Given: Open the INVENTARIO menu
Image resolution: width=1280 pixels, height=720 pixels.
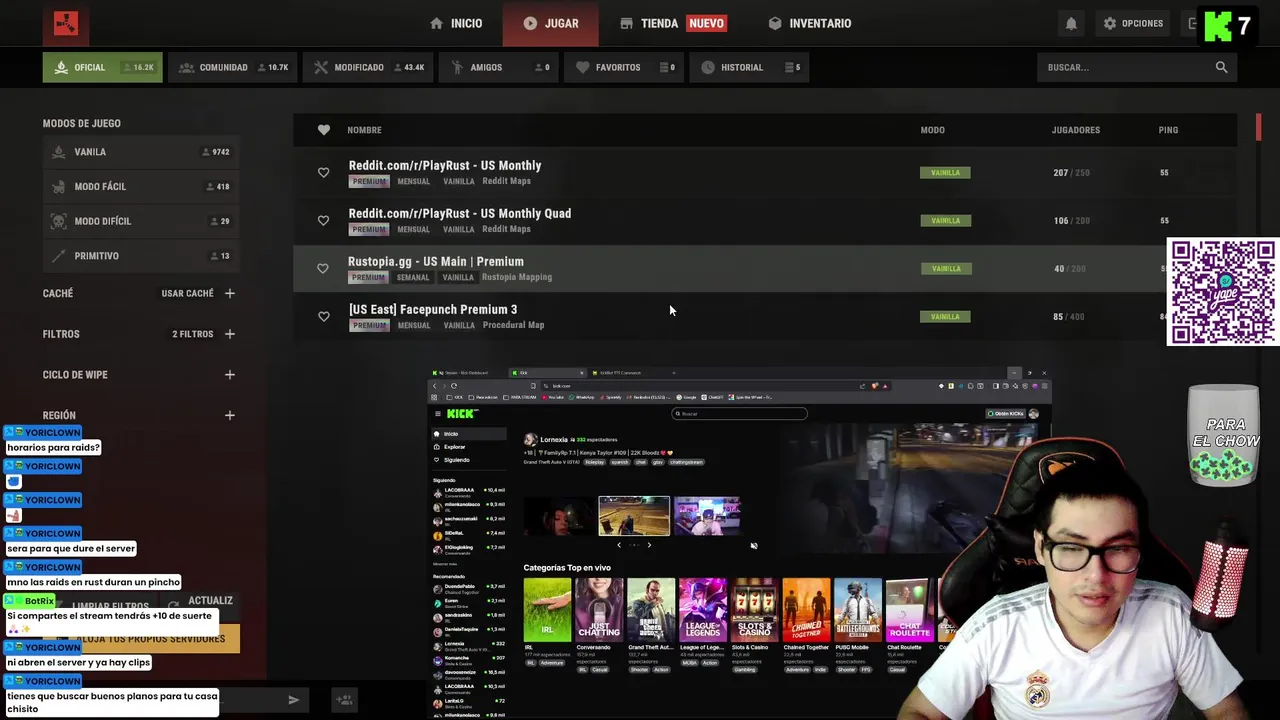Looking at the screenshot, I should pos(810,23).
